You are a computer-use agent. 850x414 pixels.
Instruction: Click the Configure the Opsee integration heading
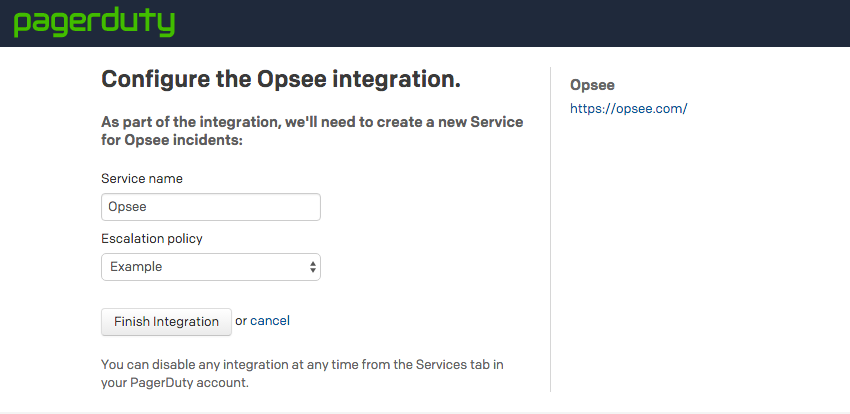coord(281,79)
